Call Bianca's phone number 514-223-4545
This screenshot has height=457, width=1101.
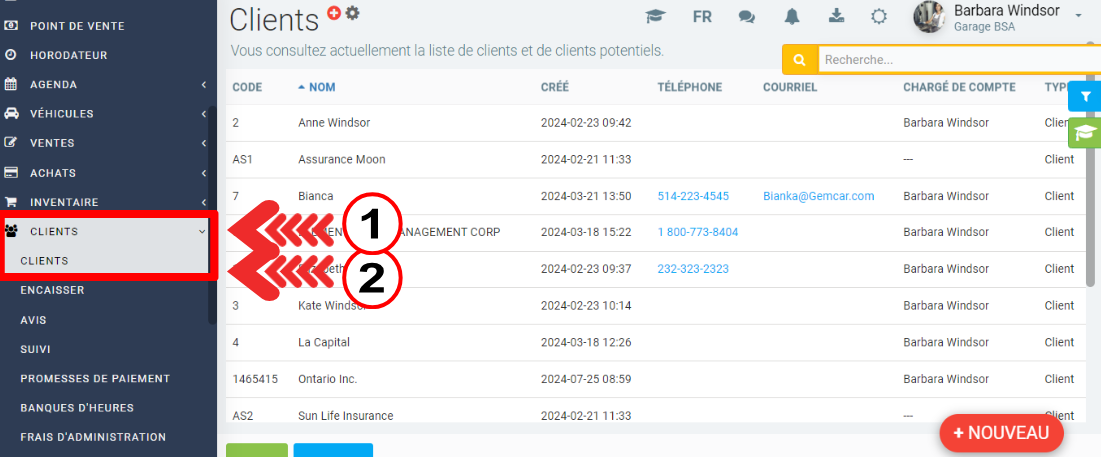[692, 196]
